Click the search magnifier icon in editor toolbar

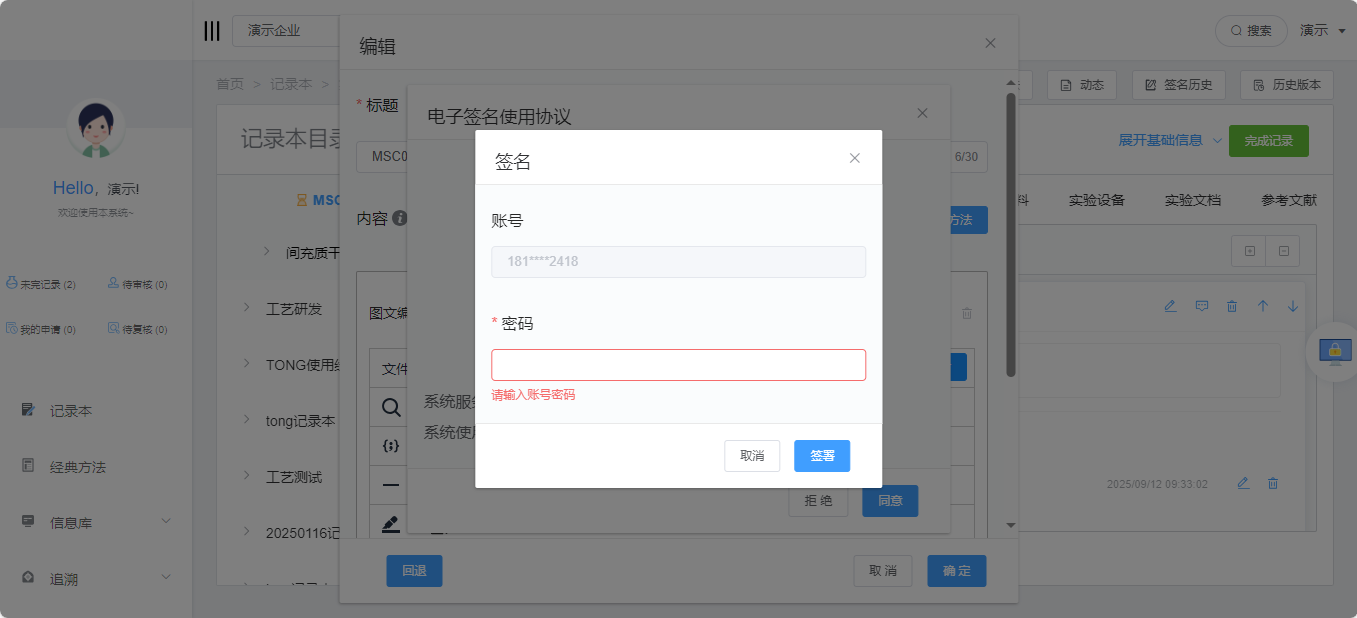coord(391,407)
